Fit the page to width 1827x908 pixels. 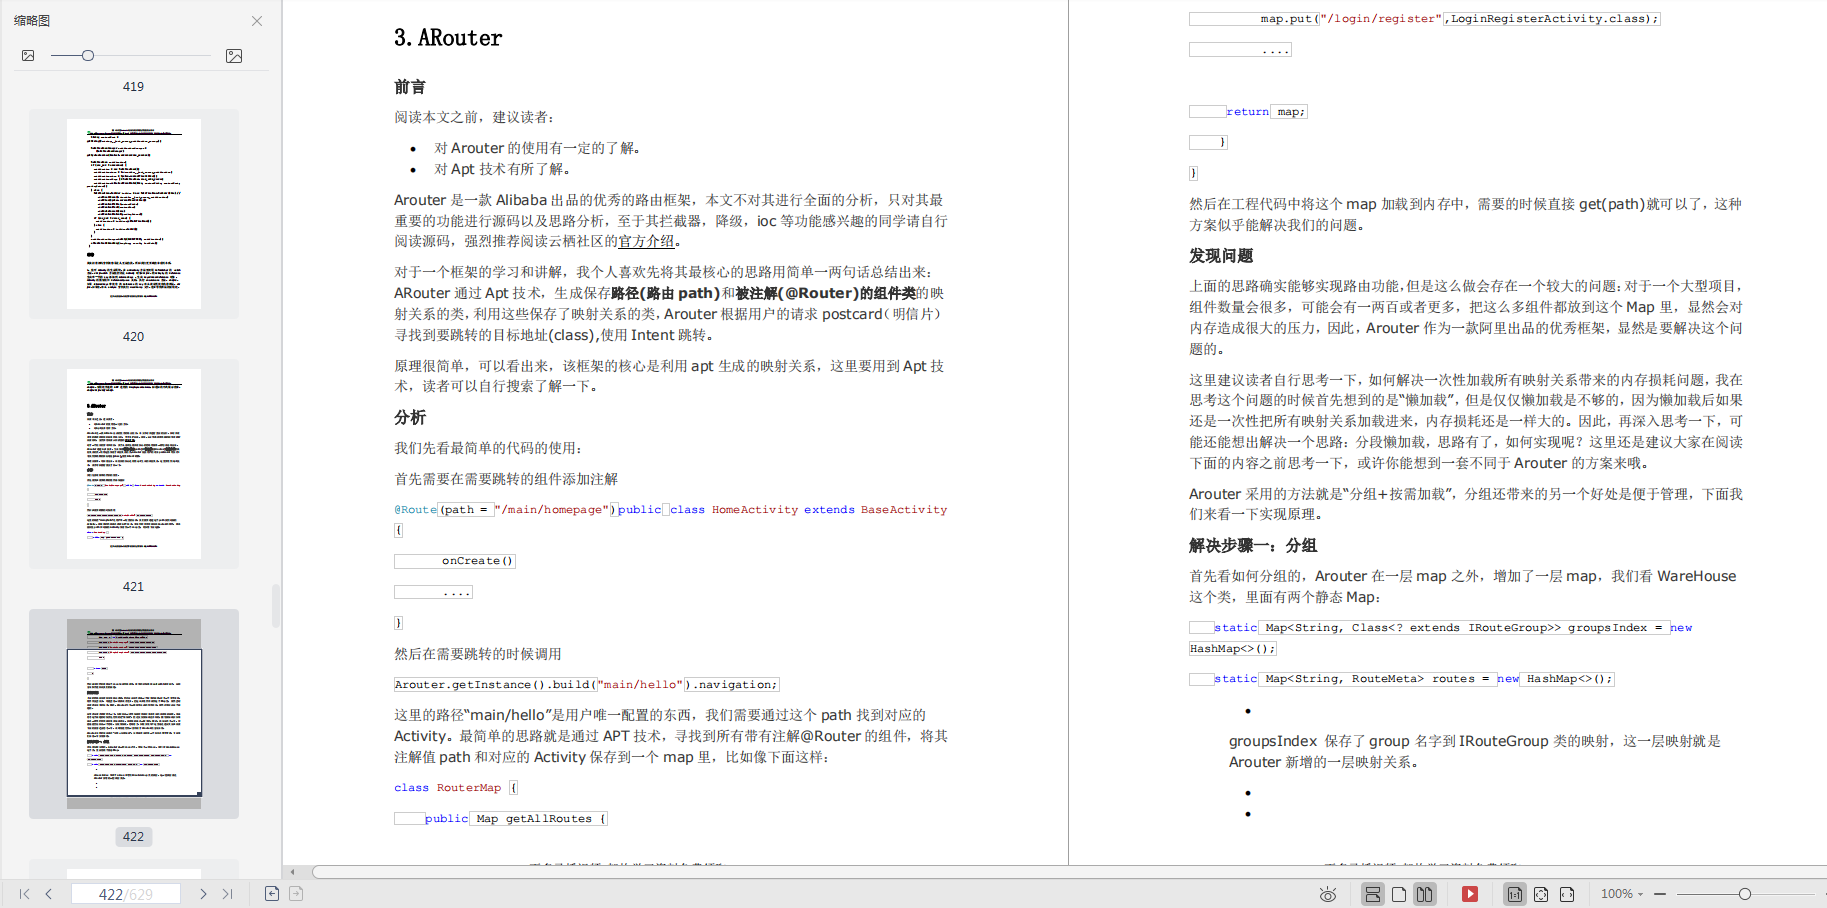pyautogui.click(x=1567, y=894)
